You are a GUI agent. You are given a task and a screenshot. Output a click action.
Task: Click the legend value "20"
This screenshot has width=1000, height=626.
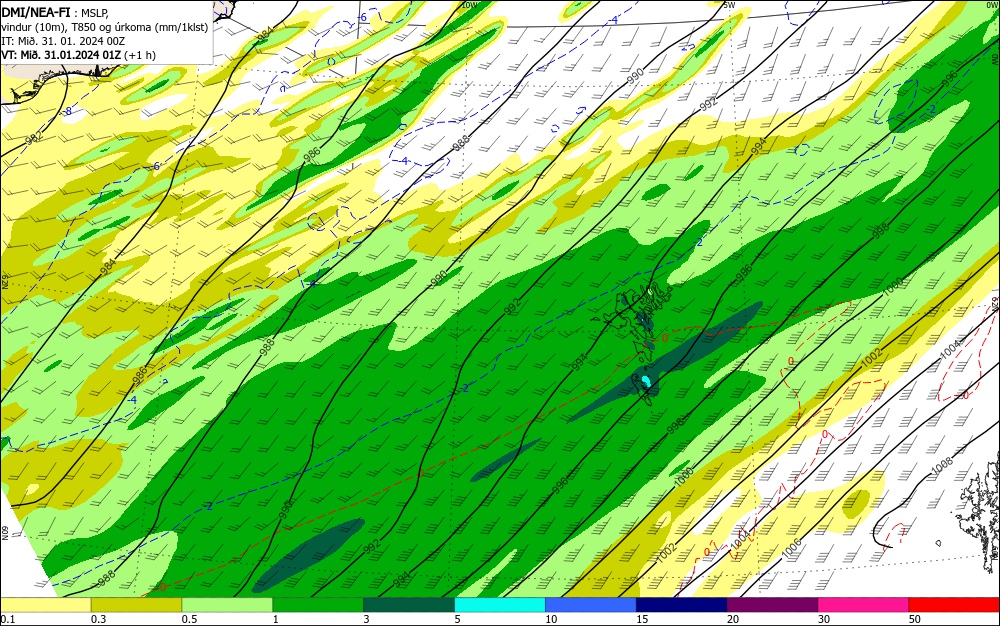[x=733, y=619]
